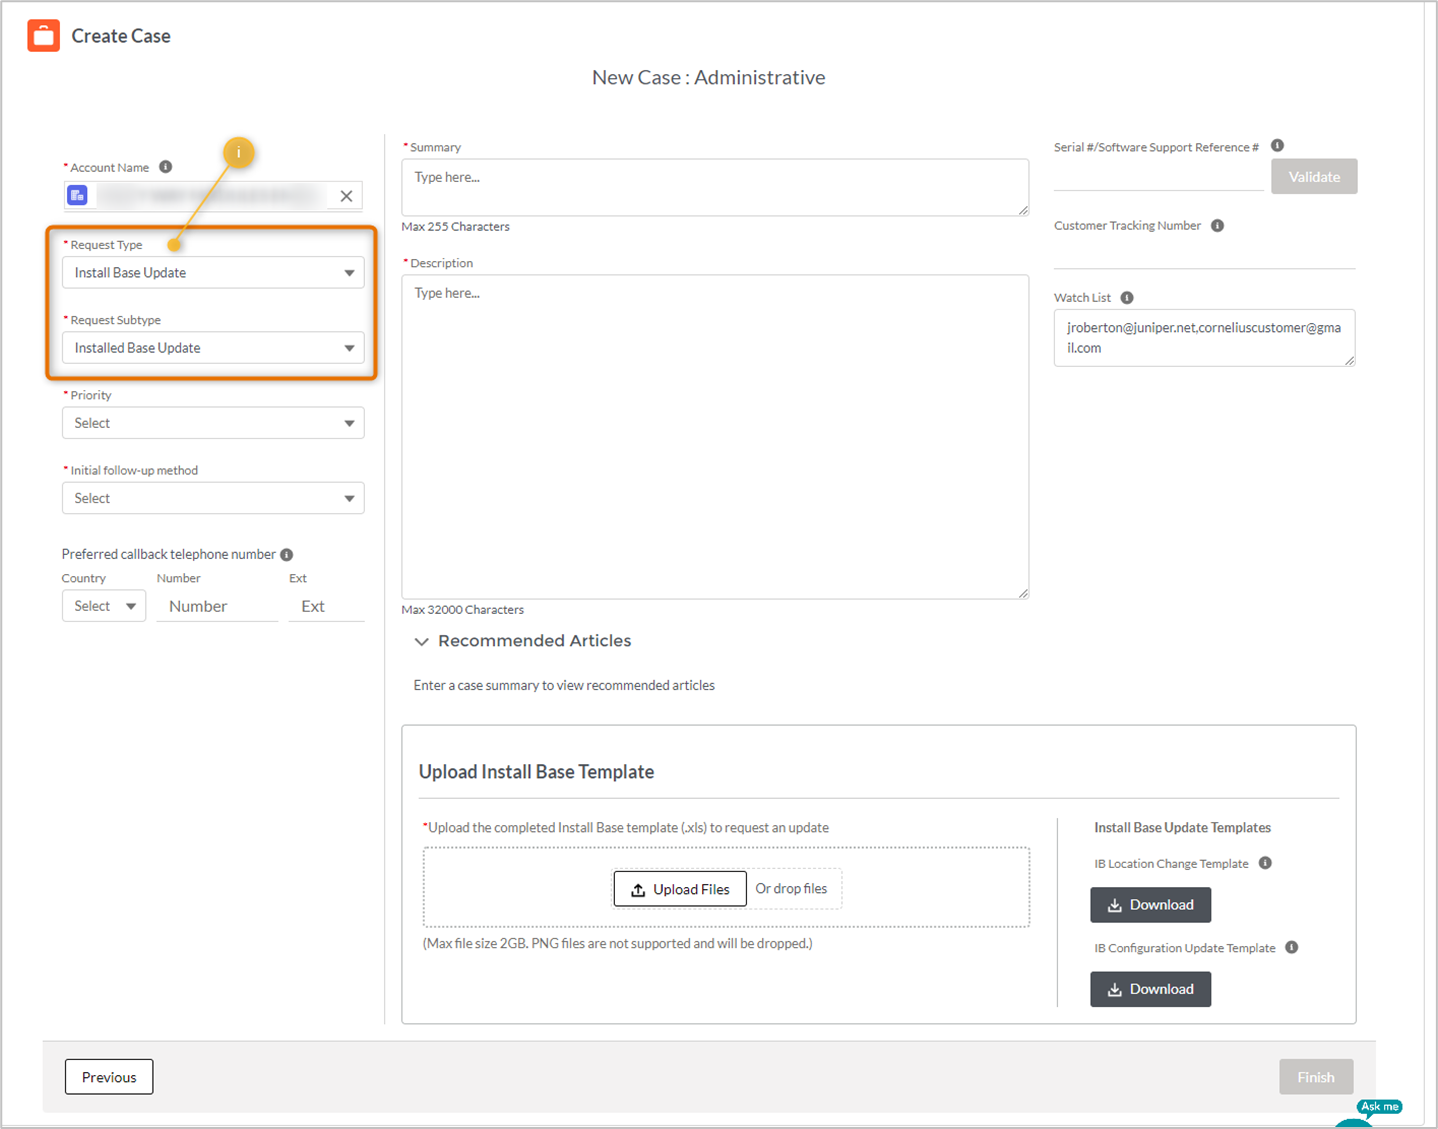
Task: Click the IB Location Change Template info icon
Action: pos(1266,863)
